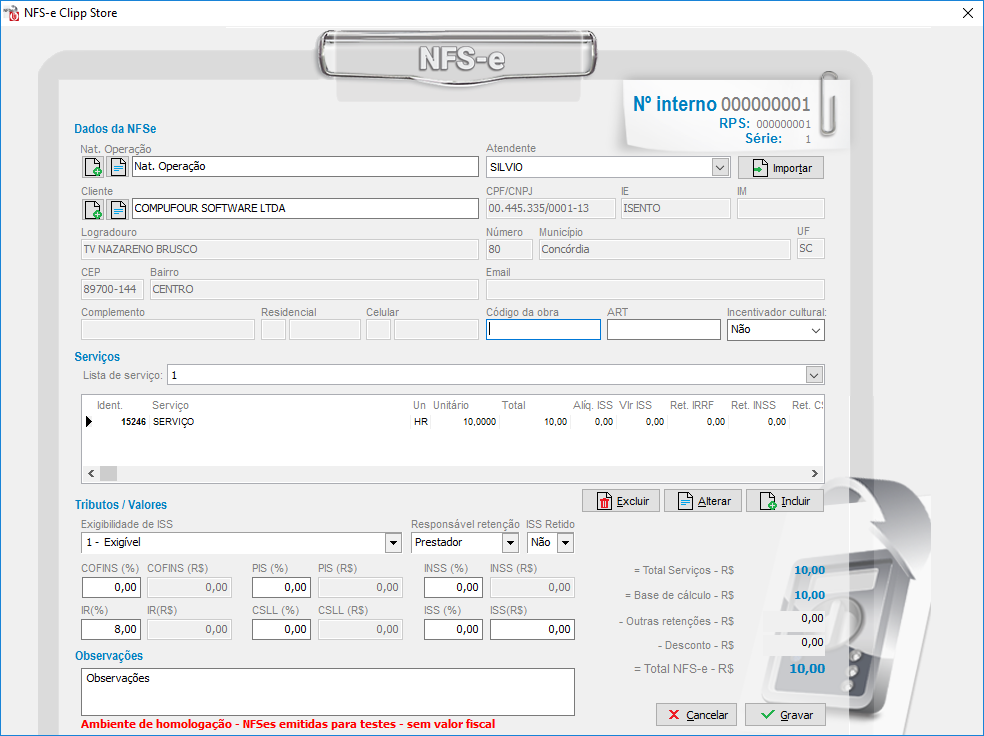Expand the Incentivador cultural dropdown
984x736 pixels.
(x=815, y=330)
